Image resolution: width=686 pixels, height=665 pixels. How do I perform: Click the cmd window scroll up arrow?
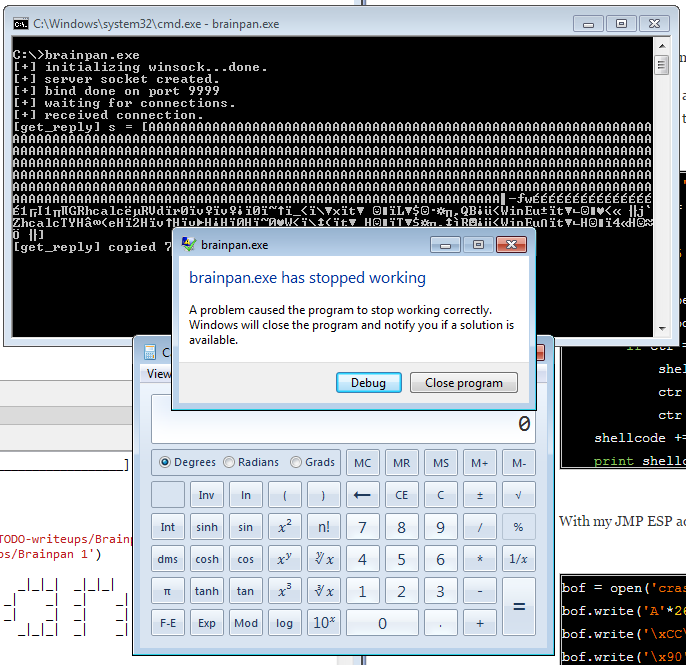662,46
